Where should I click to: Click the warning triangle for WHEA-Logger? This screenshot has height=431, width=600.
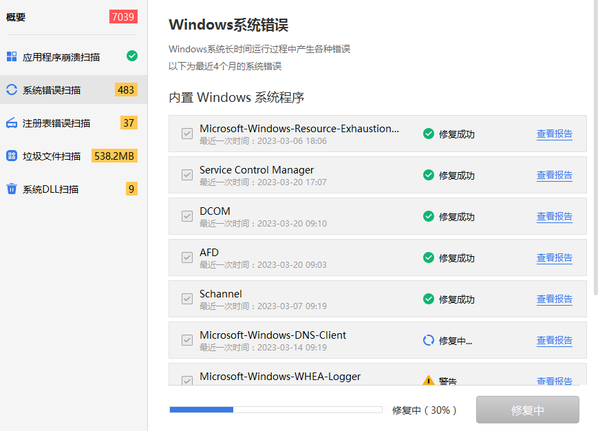(x=428, y=381)
